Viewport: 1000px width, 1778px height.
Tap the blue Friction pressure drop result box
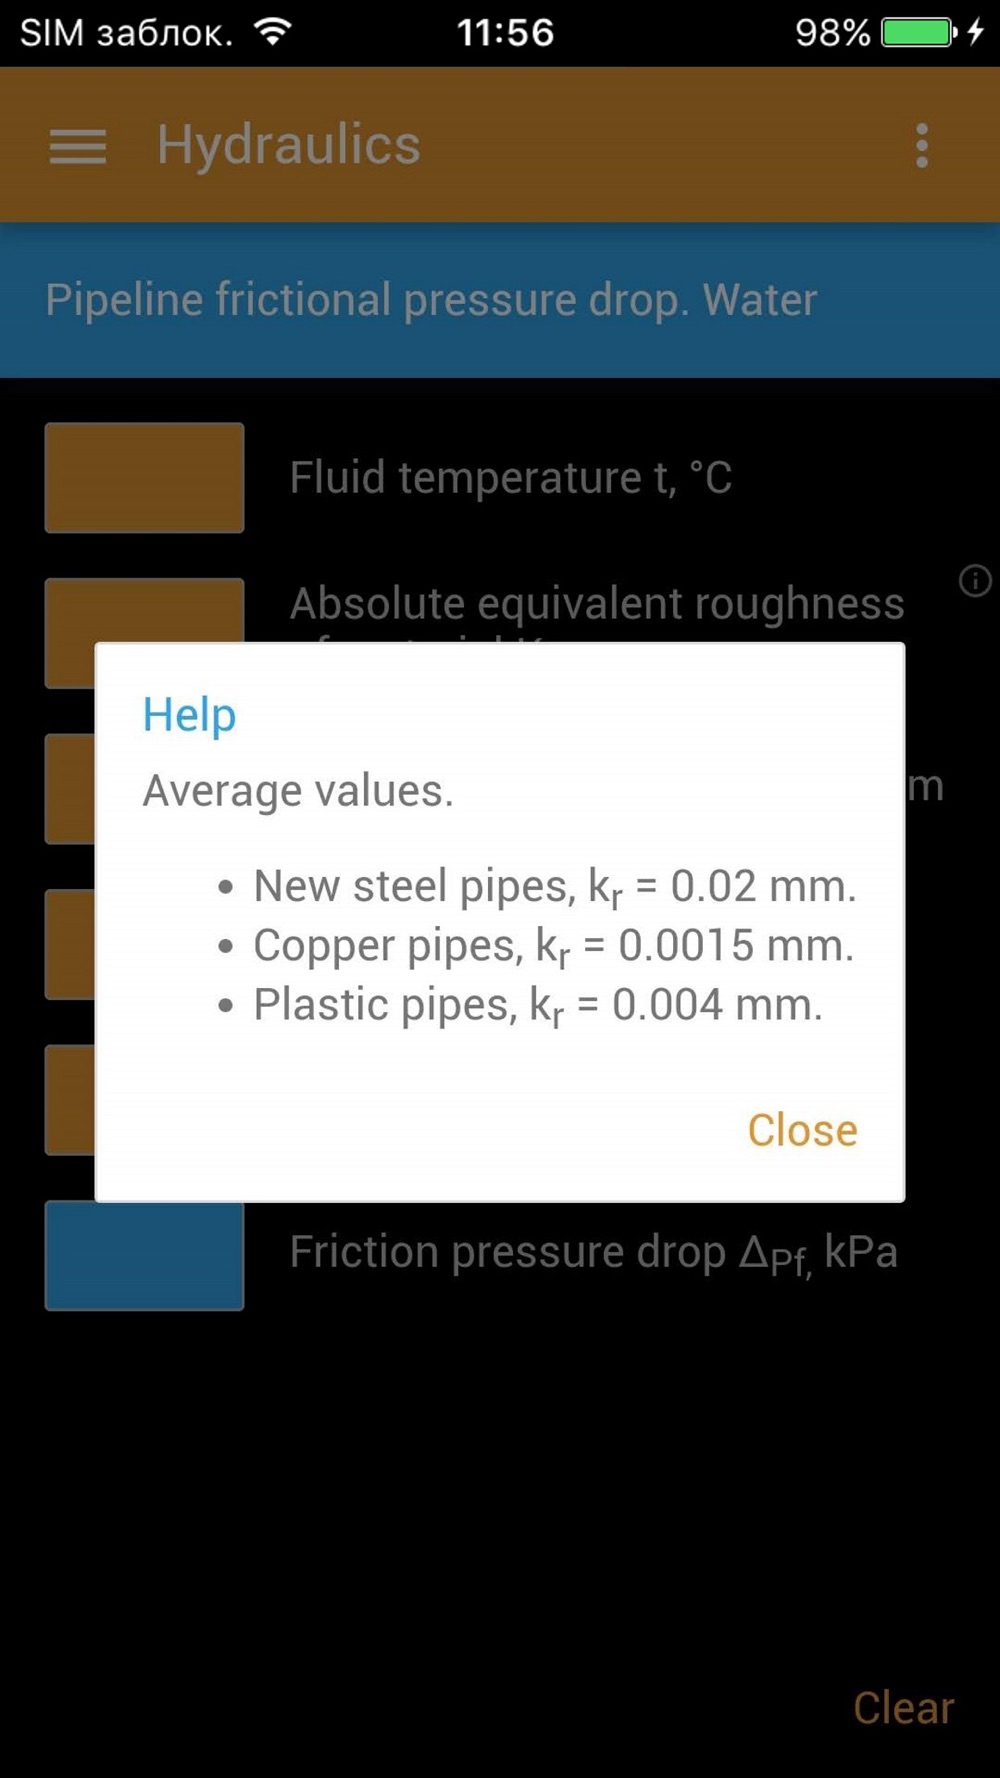click(x=144, y=1256)
